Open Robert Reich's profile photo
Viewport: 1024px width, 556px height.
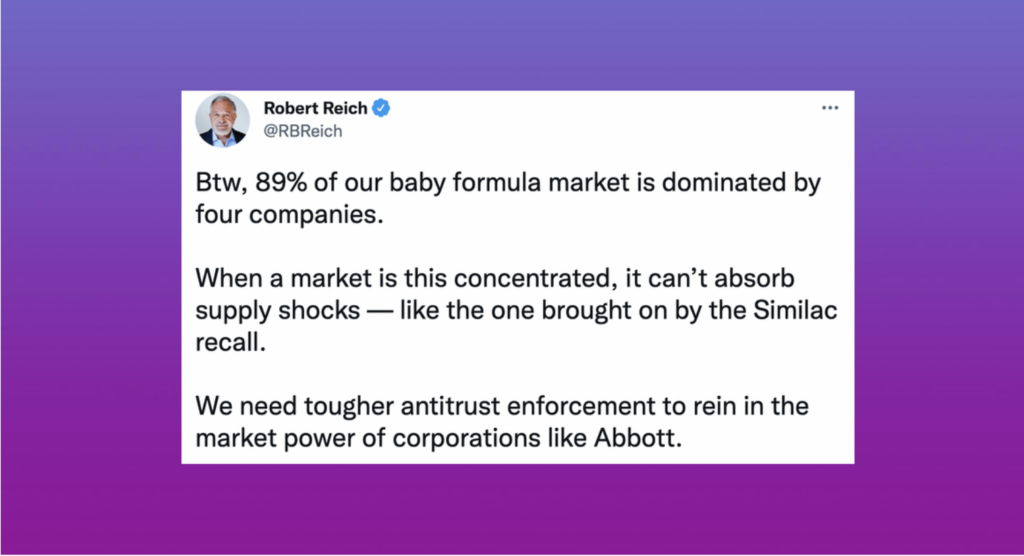click(x=223, y=120)
